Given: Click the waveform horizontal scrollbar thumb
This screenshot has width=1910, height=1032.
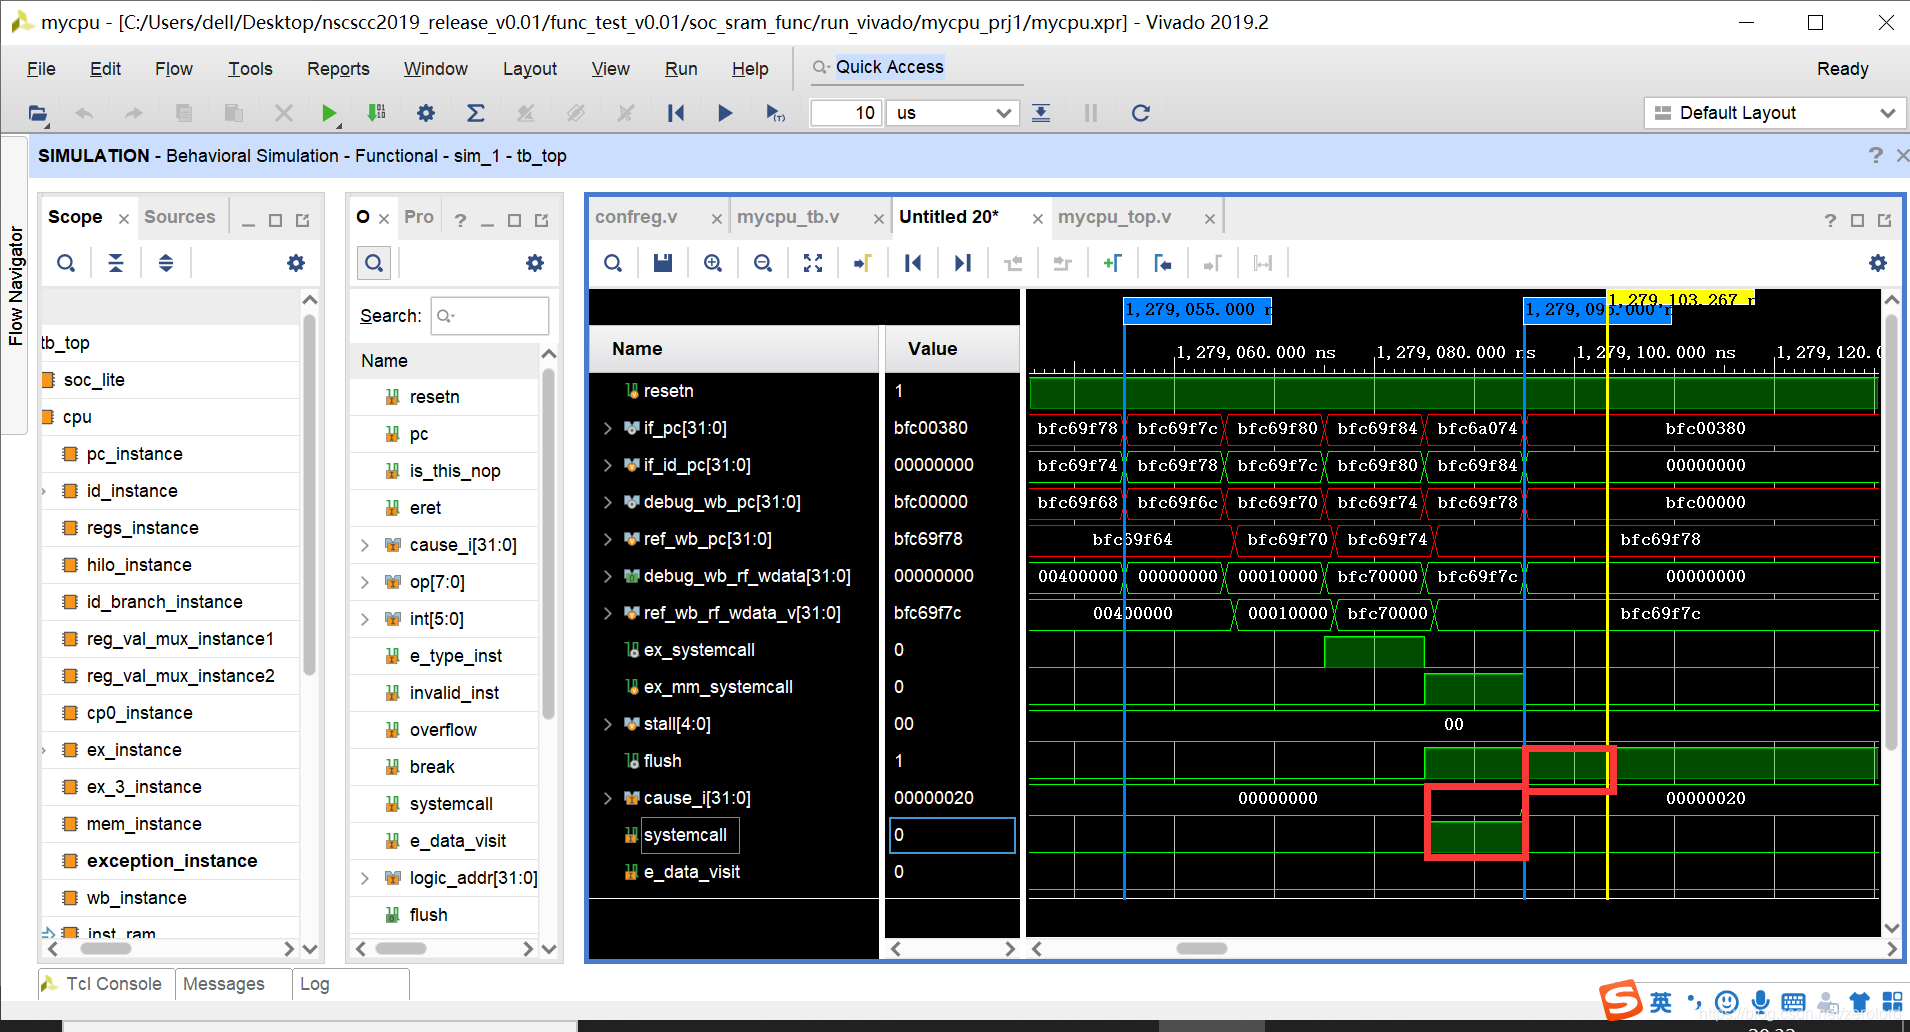Looking at the screenshot, I should [1201, 948].
